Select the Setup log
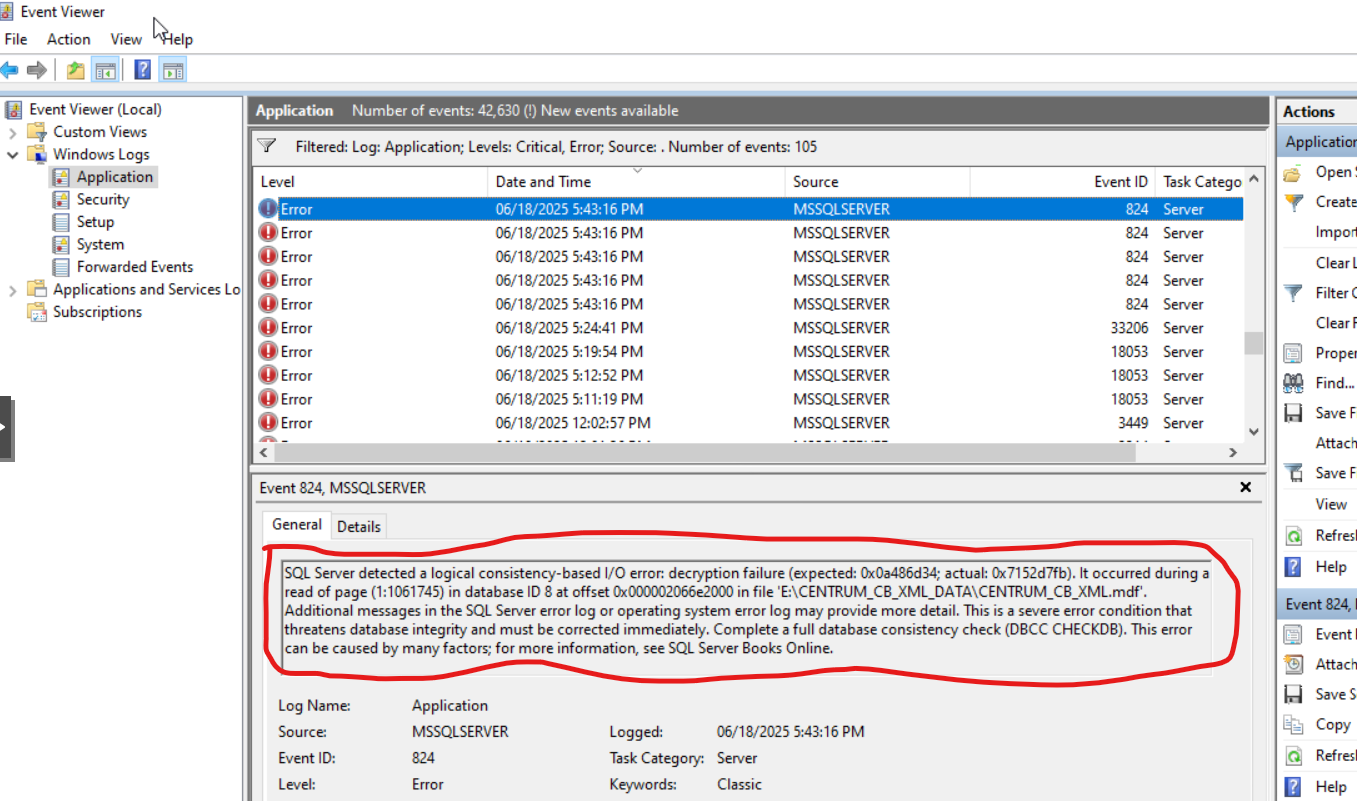The height and width of the screenshot is (801, 1357). tap(95, 222)
